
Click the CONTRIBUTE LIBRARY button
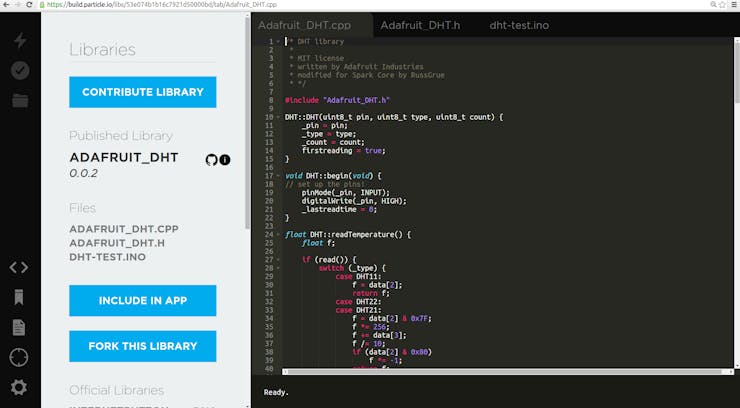click(x=143, y=92)
